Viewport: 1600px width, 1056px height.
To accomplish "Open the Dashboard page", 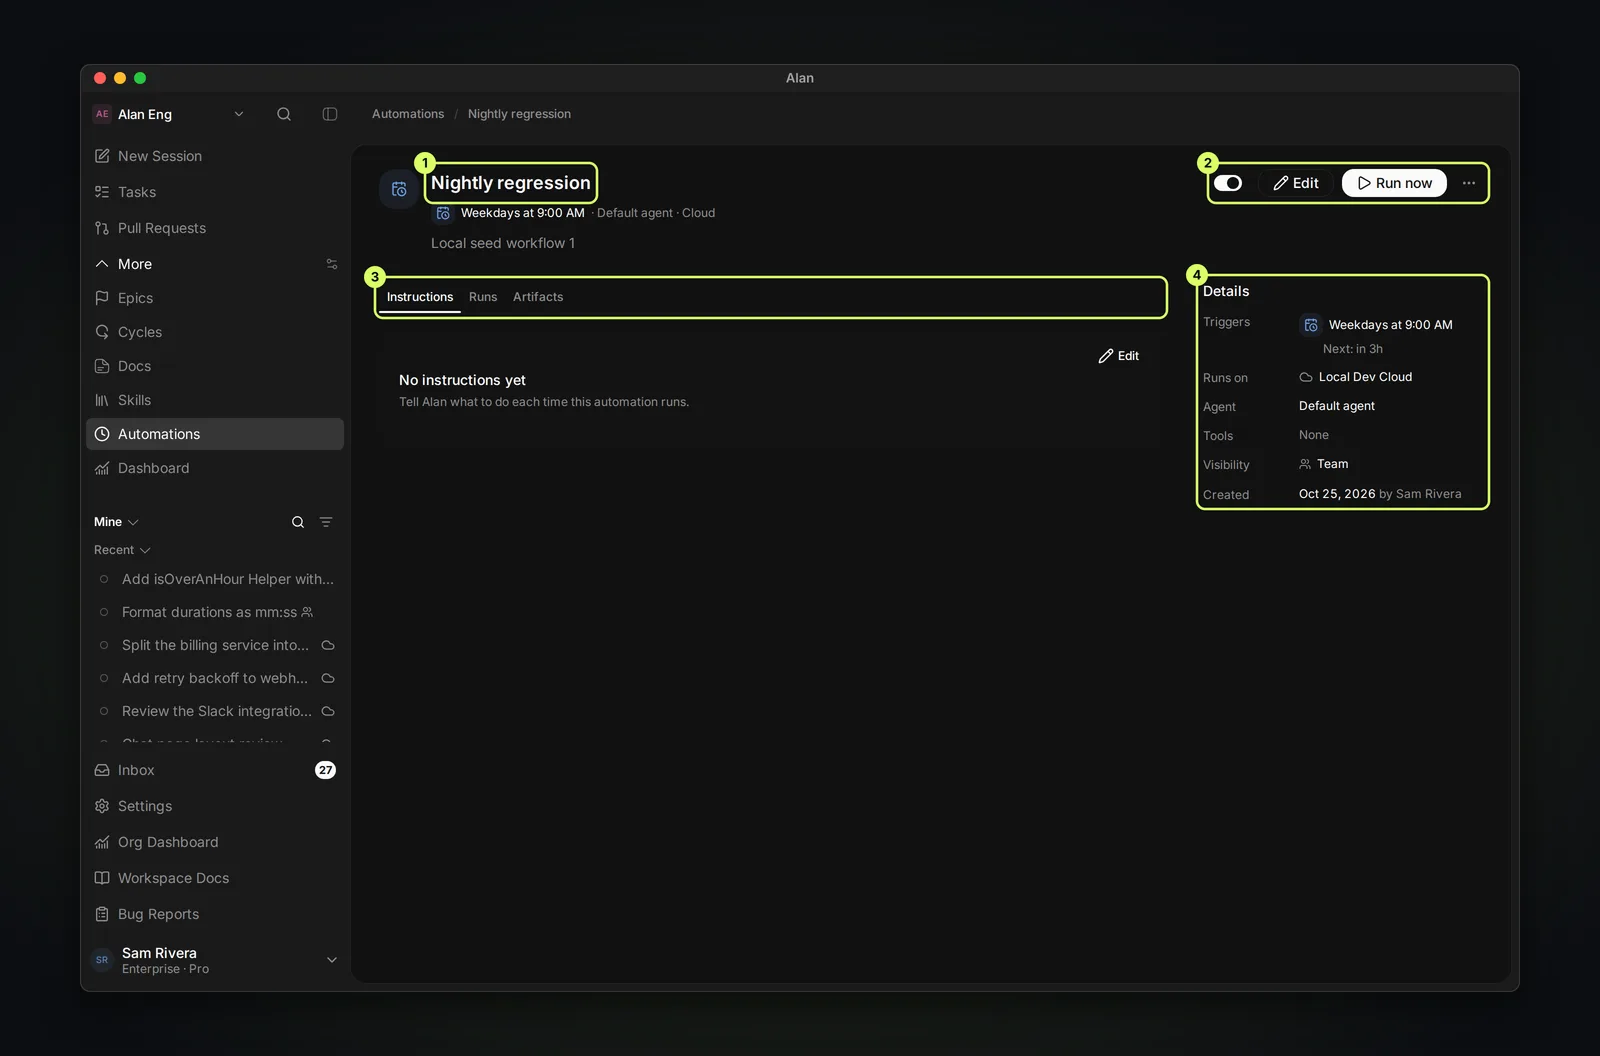I will click(215, 468).
